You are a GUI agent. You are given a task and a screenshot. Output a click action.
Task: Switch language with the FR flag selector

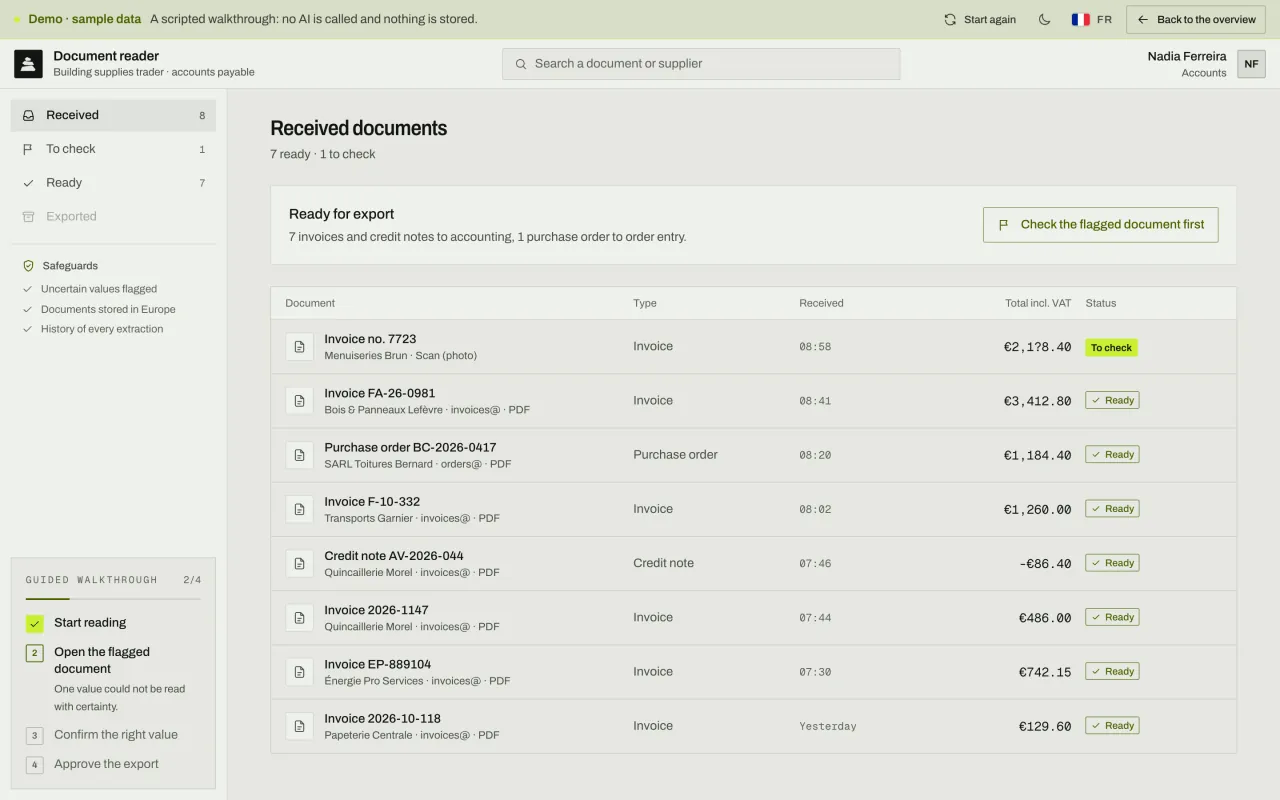[1091, 19]
